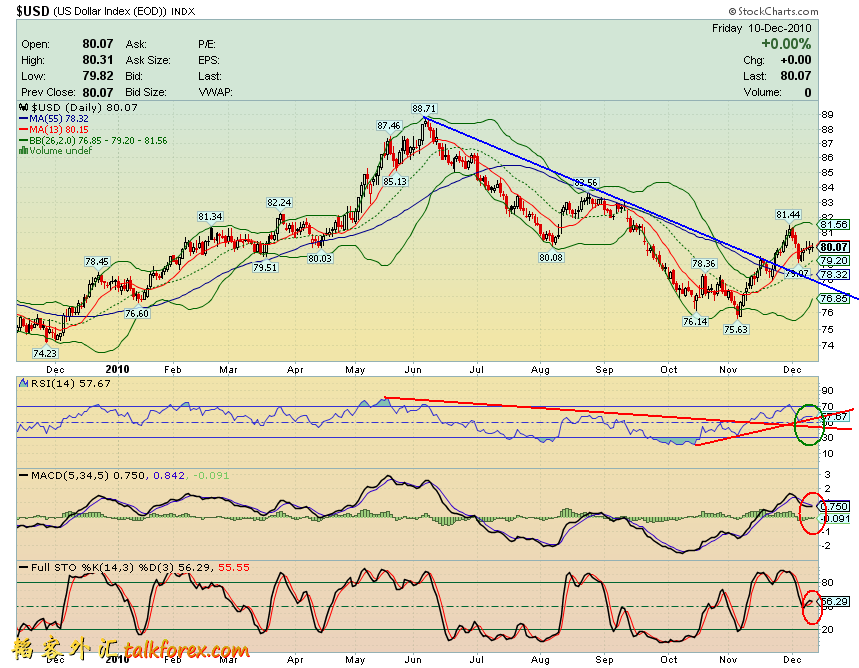Select the Prev Close value 80.07
The image size is (859, 668).
click(98, 92)
